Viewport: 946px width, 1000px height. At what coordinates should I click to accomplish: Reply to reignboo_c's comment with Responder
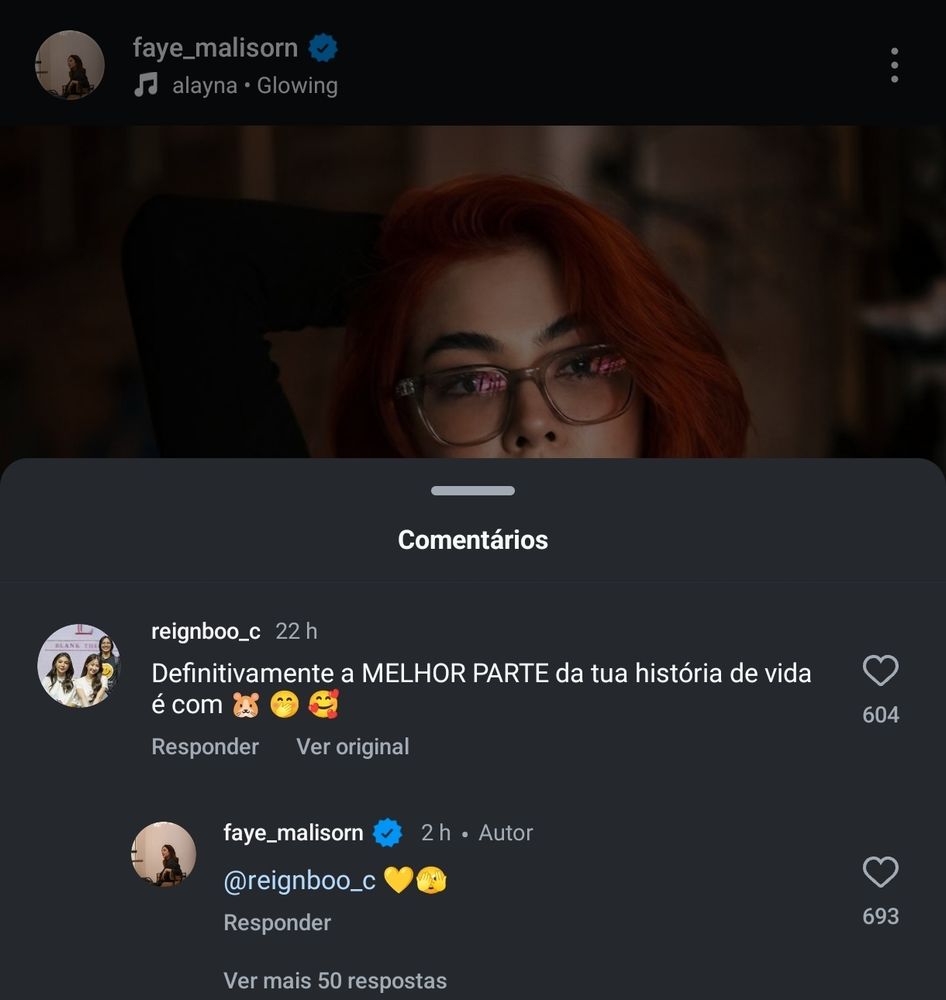tap(205, 746)
